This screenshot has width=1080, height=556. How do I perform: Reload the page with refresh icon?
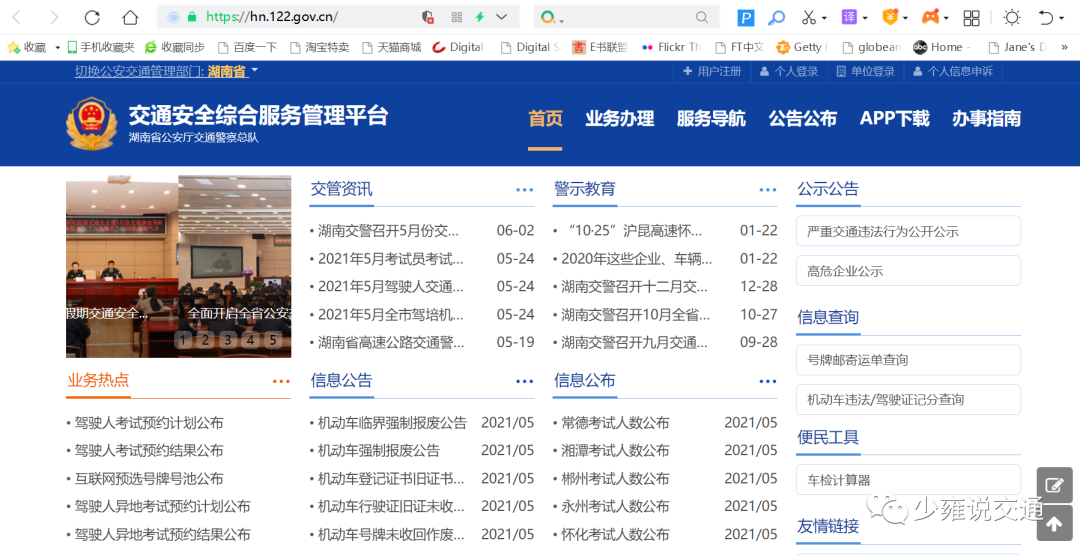(x=92, y=17)
